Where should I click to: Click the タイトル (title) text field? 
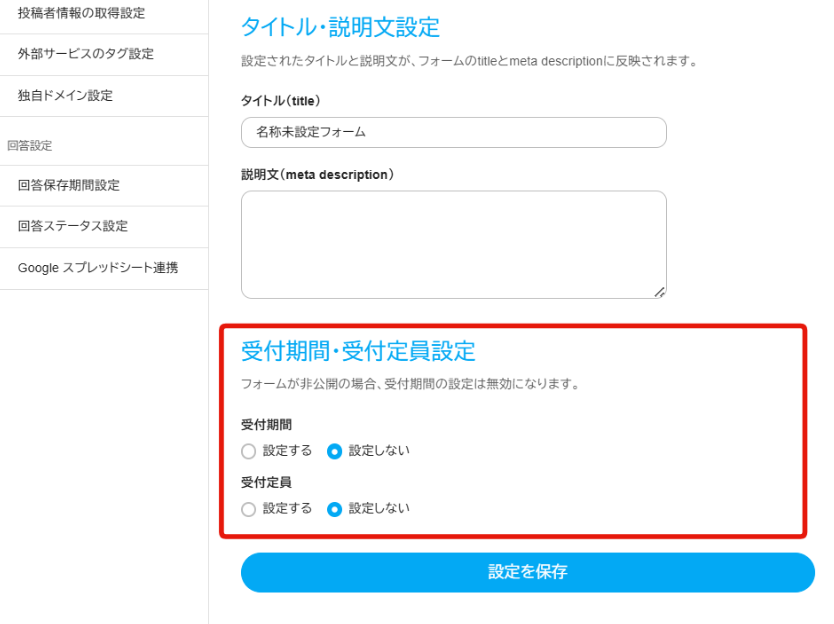pos(453,132)
